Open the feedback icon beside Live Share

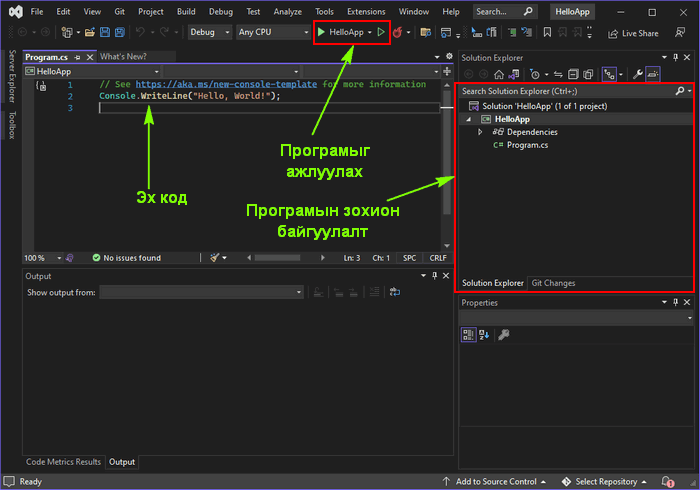tap(680, 33)
